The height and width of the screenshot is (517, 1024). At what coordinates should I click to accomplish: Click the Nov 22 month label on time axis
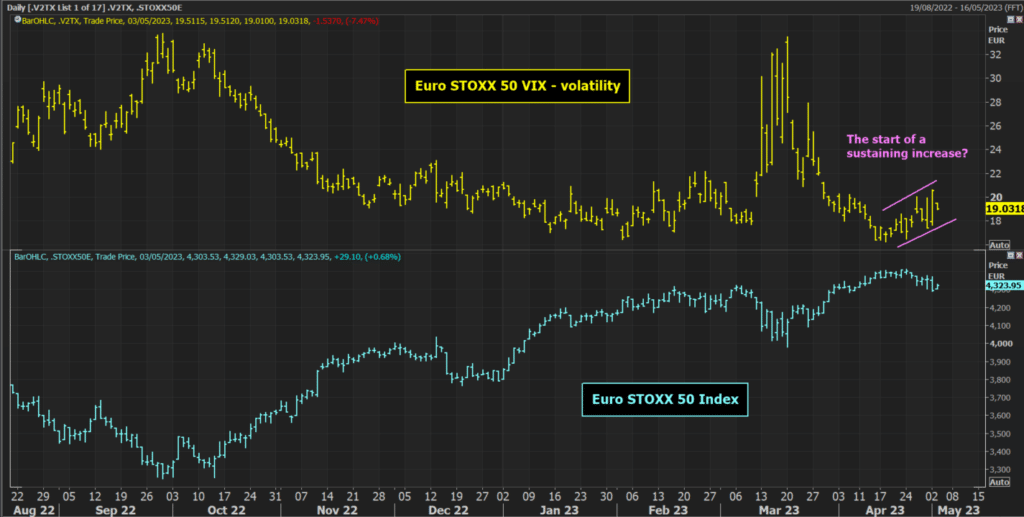pos(338,510)
